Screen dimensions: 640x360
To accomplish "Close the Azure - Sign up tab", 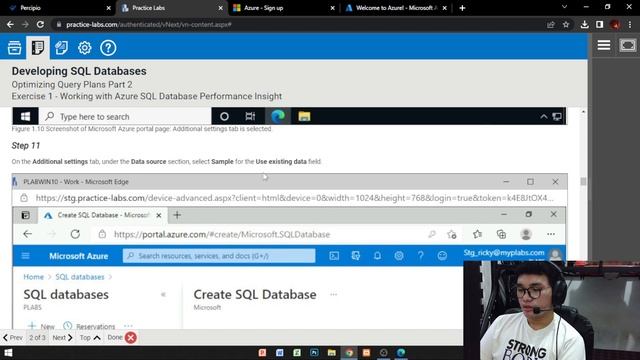I will 333,8.
